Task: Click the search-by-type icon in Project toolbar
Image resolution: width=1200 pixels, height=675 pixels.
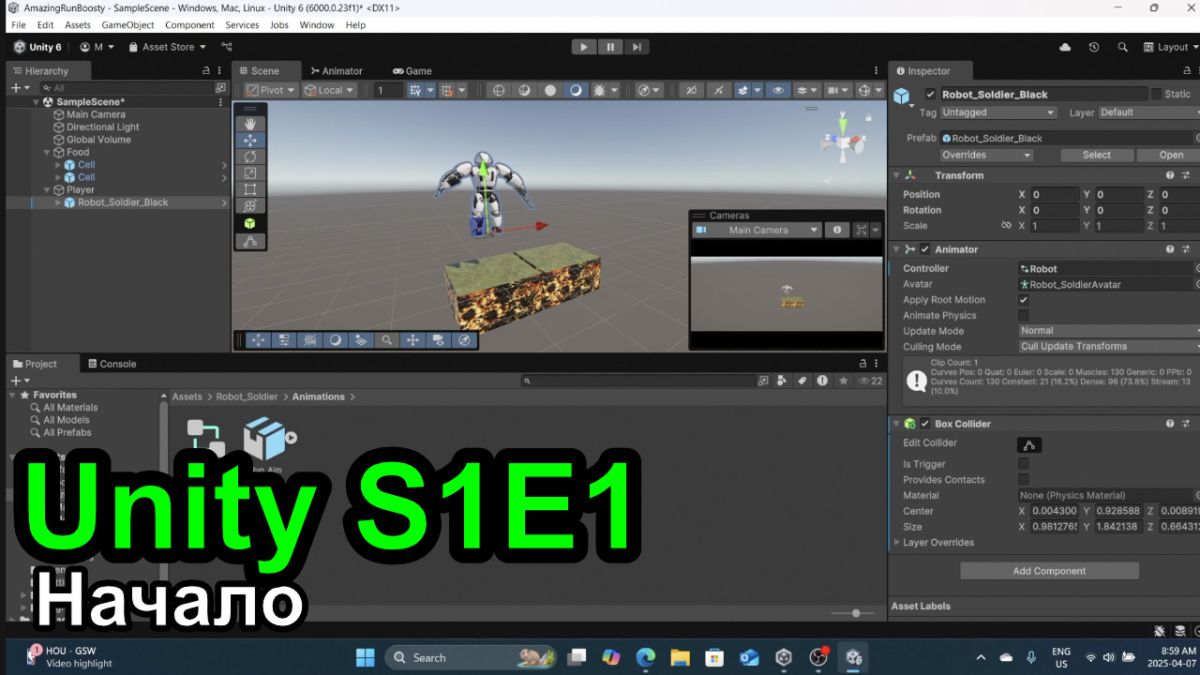Action: pos(781,380)
